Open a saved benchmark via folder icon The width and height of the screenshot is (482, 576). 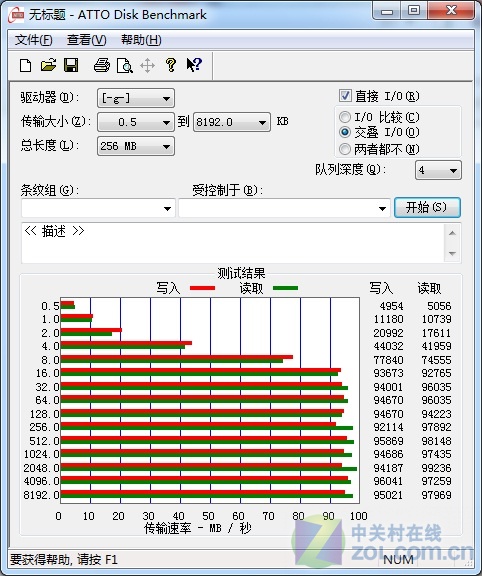point(48,65)
